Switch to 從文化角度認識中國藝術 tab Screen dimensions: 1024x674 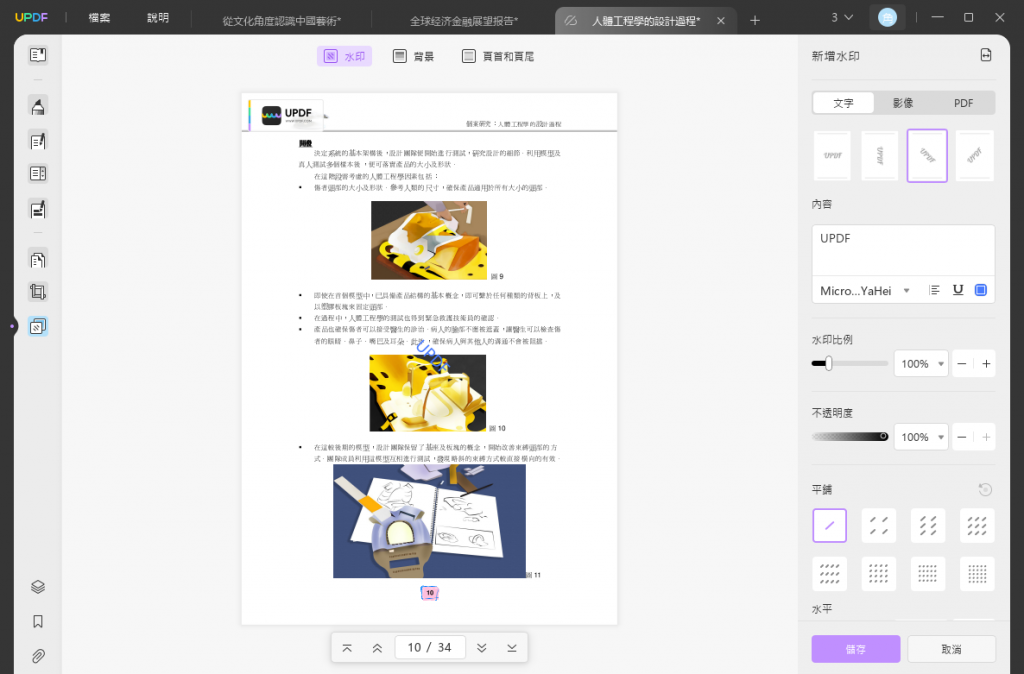tap(281, 21)
